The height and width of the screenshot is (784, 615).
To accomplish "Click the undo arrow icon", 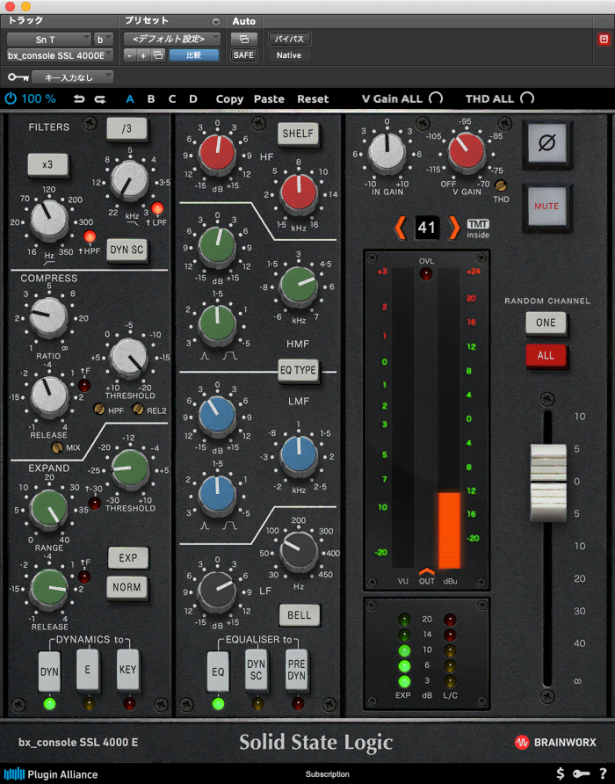I will [x=79, y=99].
